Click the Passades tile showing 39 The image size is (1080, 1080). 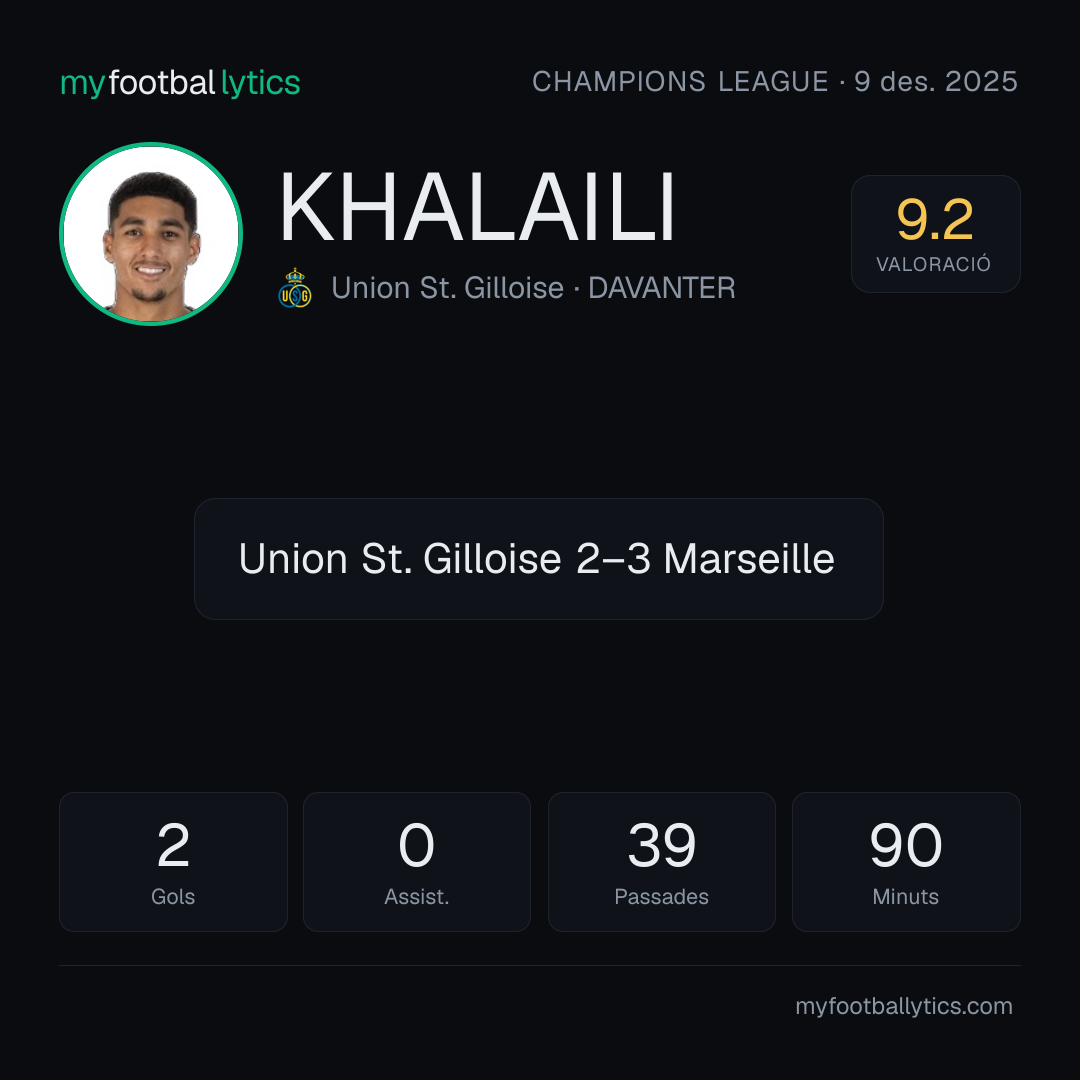pyautogui.click(x=661, y=862)
